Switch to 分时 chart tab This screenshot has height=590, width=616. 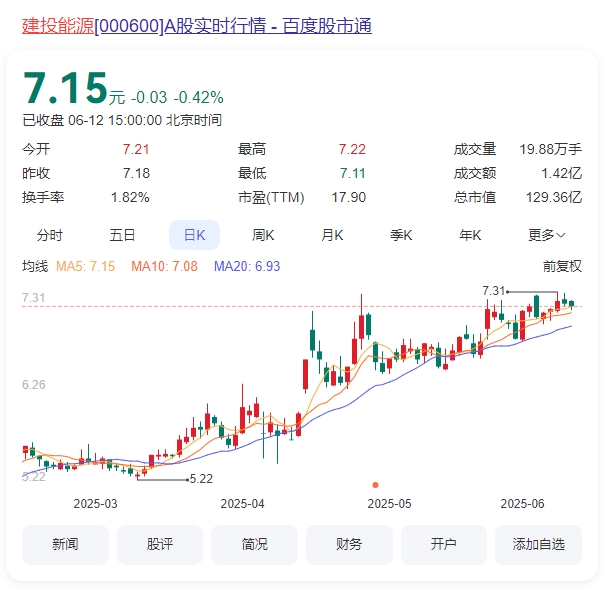click(x=49, y=235)
